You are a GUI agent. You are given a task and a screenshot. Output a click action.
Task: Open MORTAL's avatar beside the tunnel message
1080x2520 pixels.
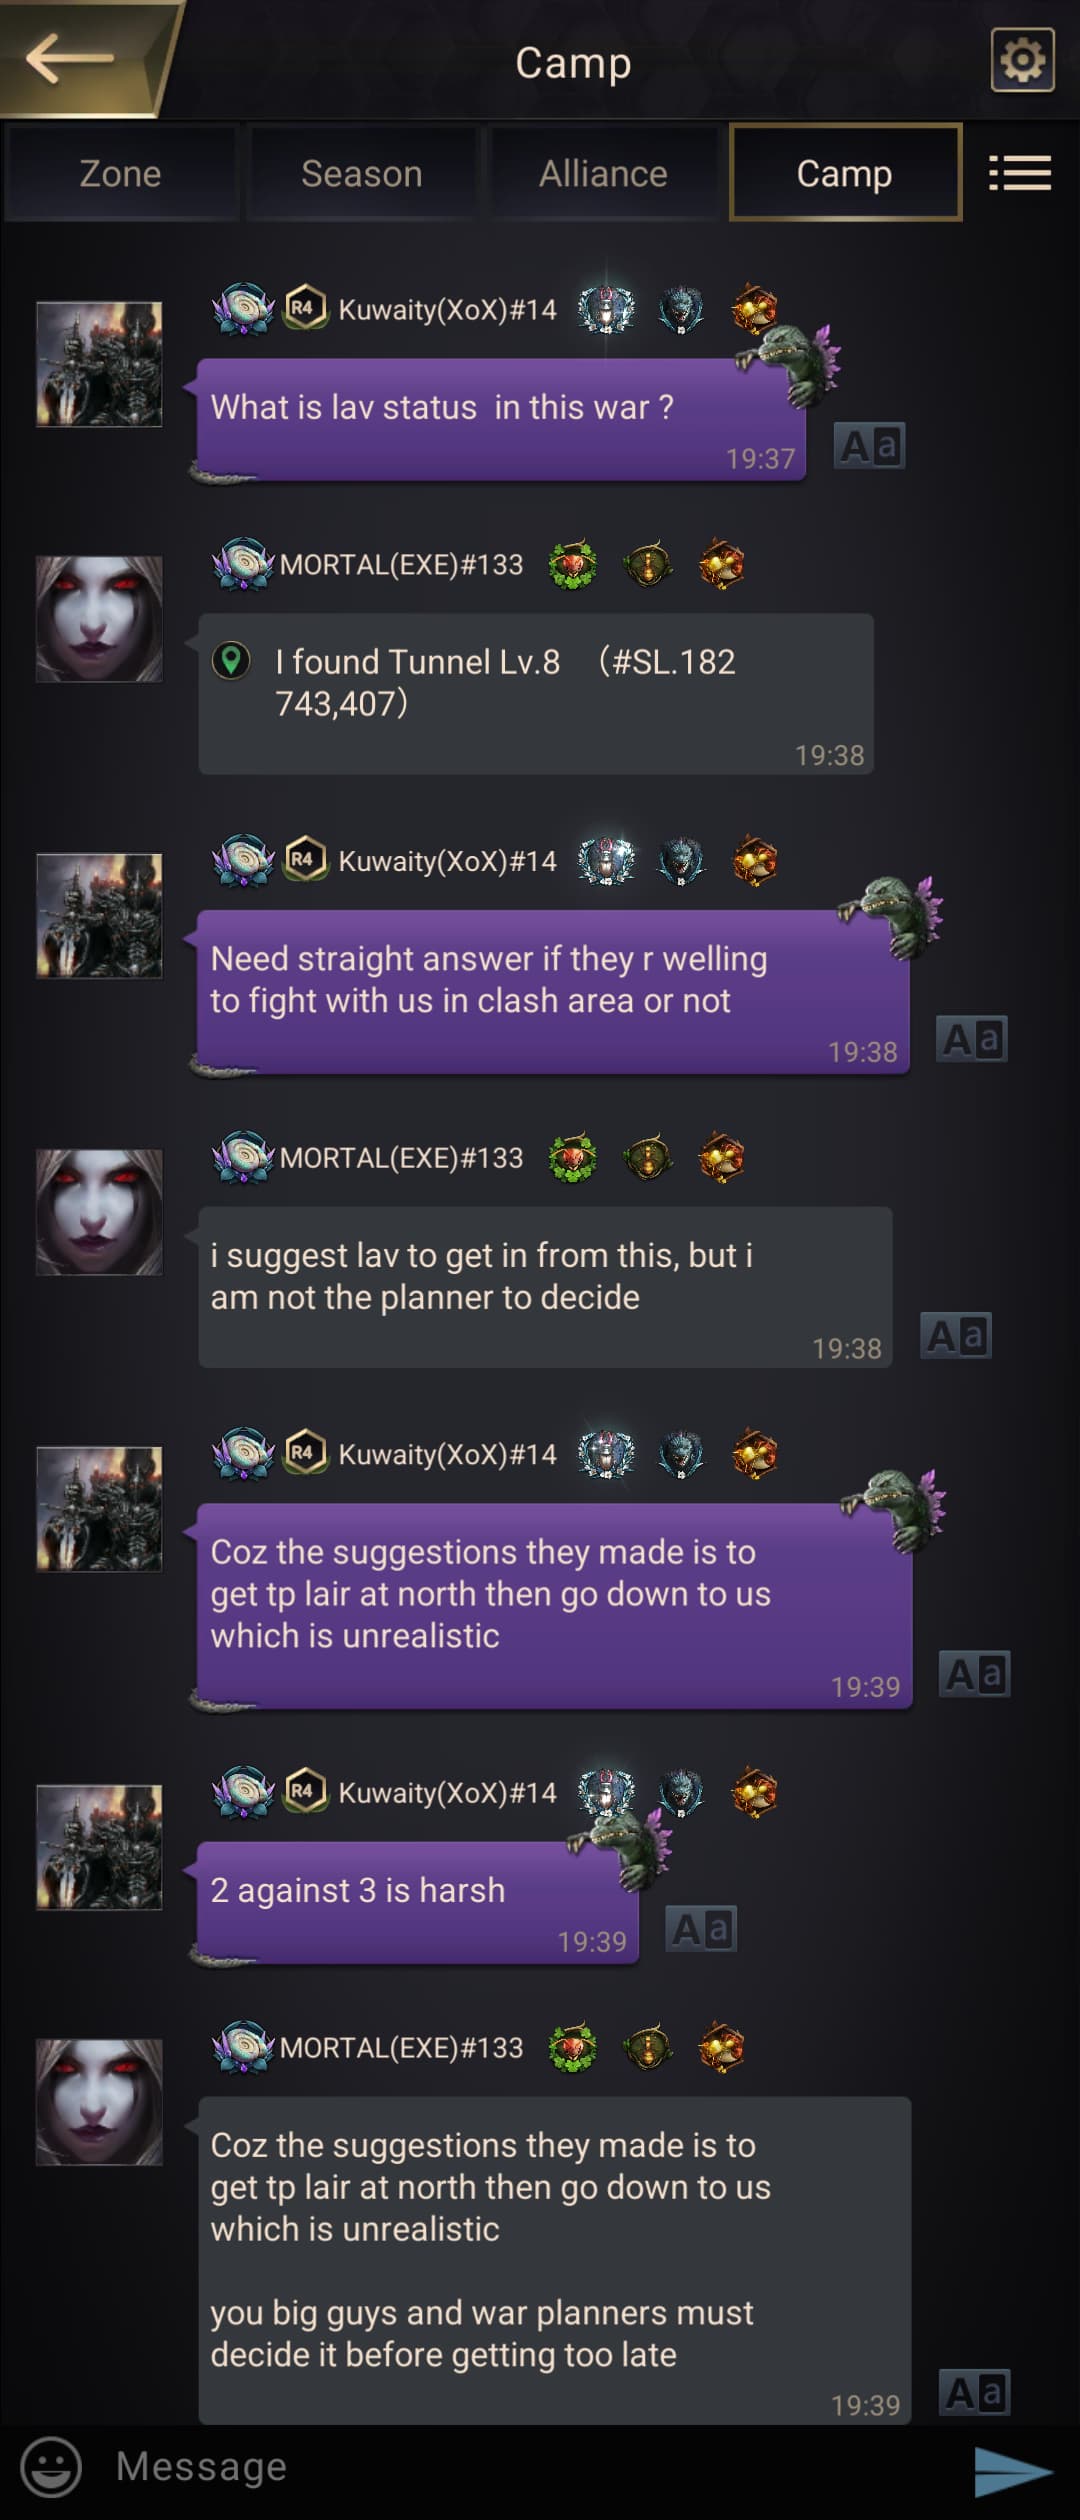click(99, 619)
